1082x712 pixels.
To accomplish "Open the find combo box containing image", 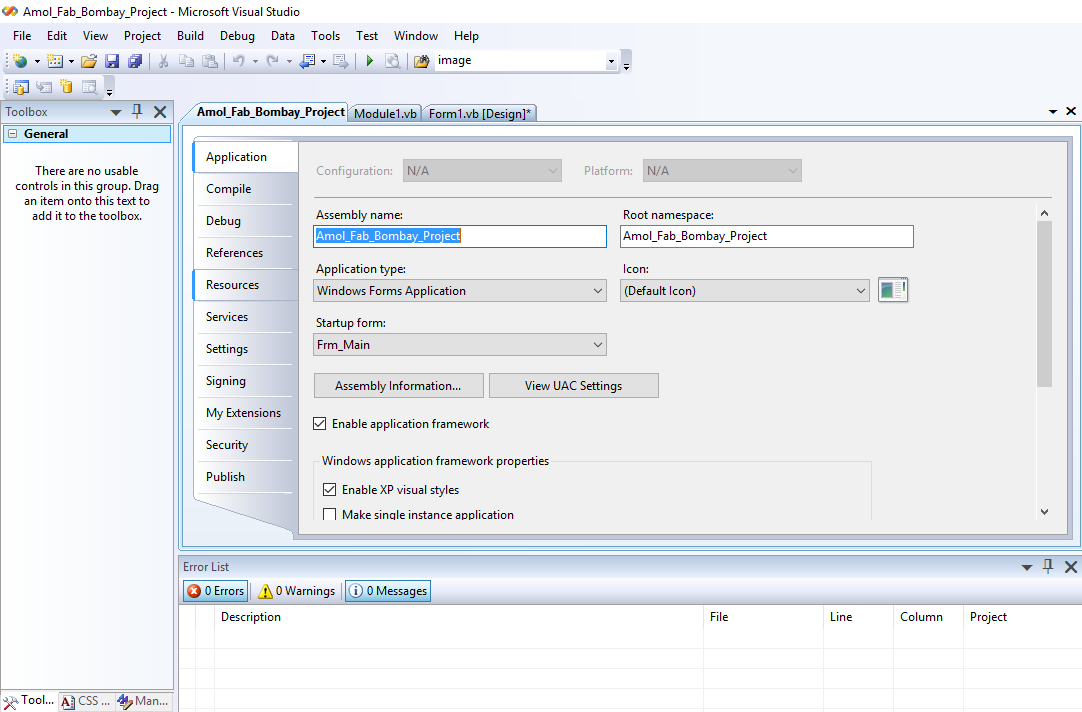I will pos(611,61).
